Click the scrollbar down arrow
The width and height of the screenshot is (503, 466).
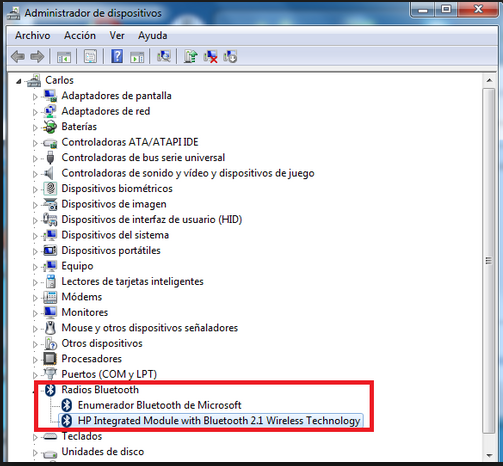pyautogui.click(x=489, y=455)
